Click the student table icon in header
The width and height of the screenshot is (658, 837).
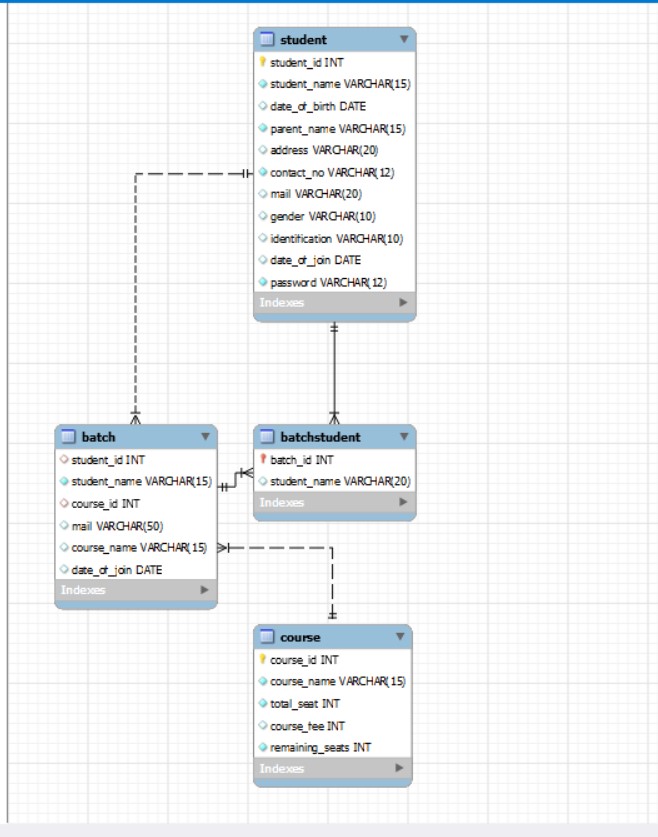[267, 39]
